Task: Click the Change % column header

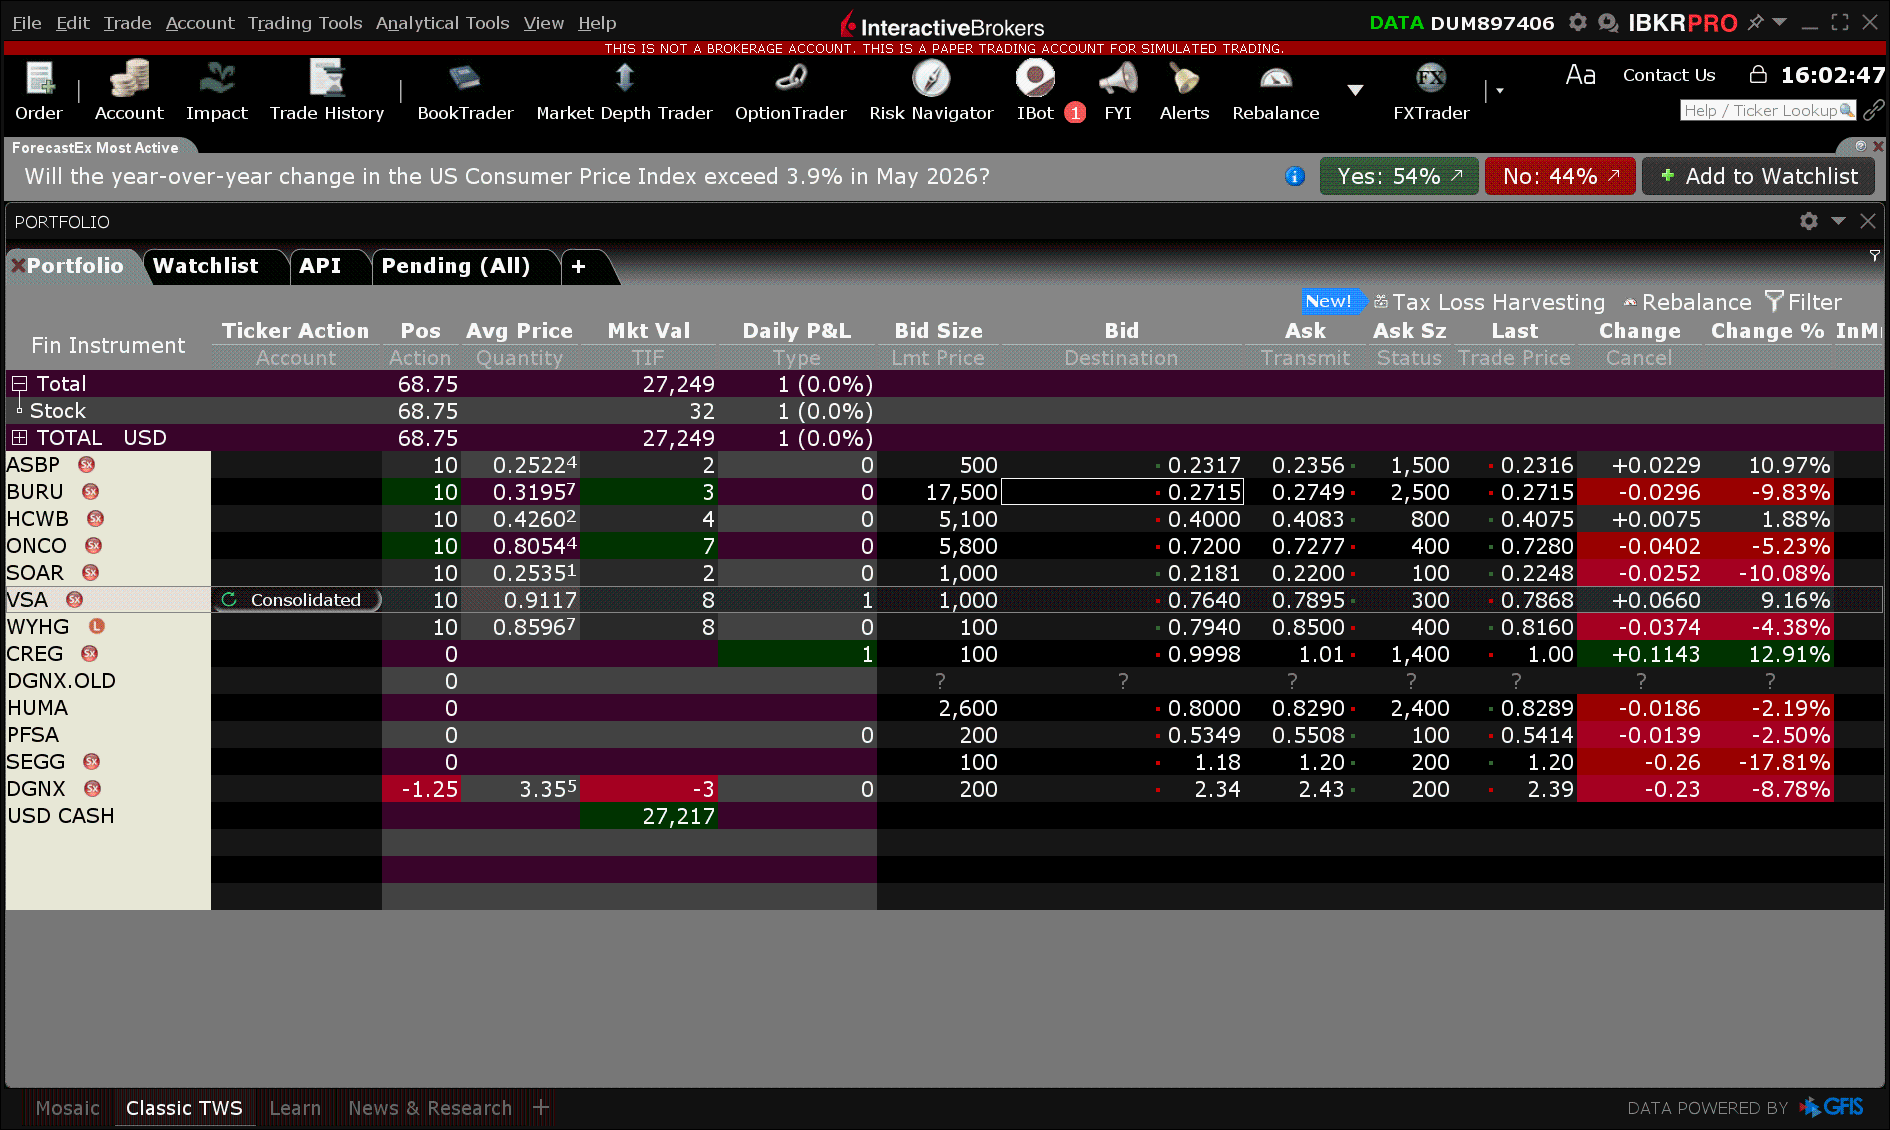Action: click(x=1767, y=331)
